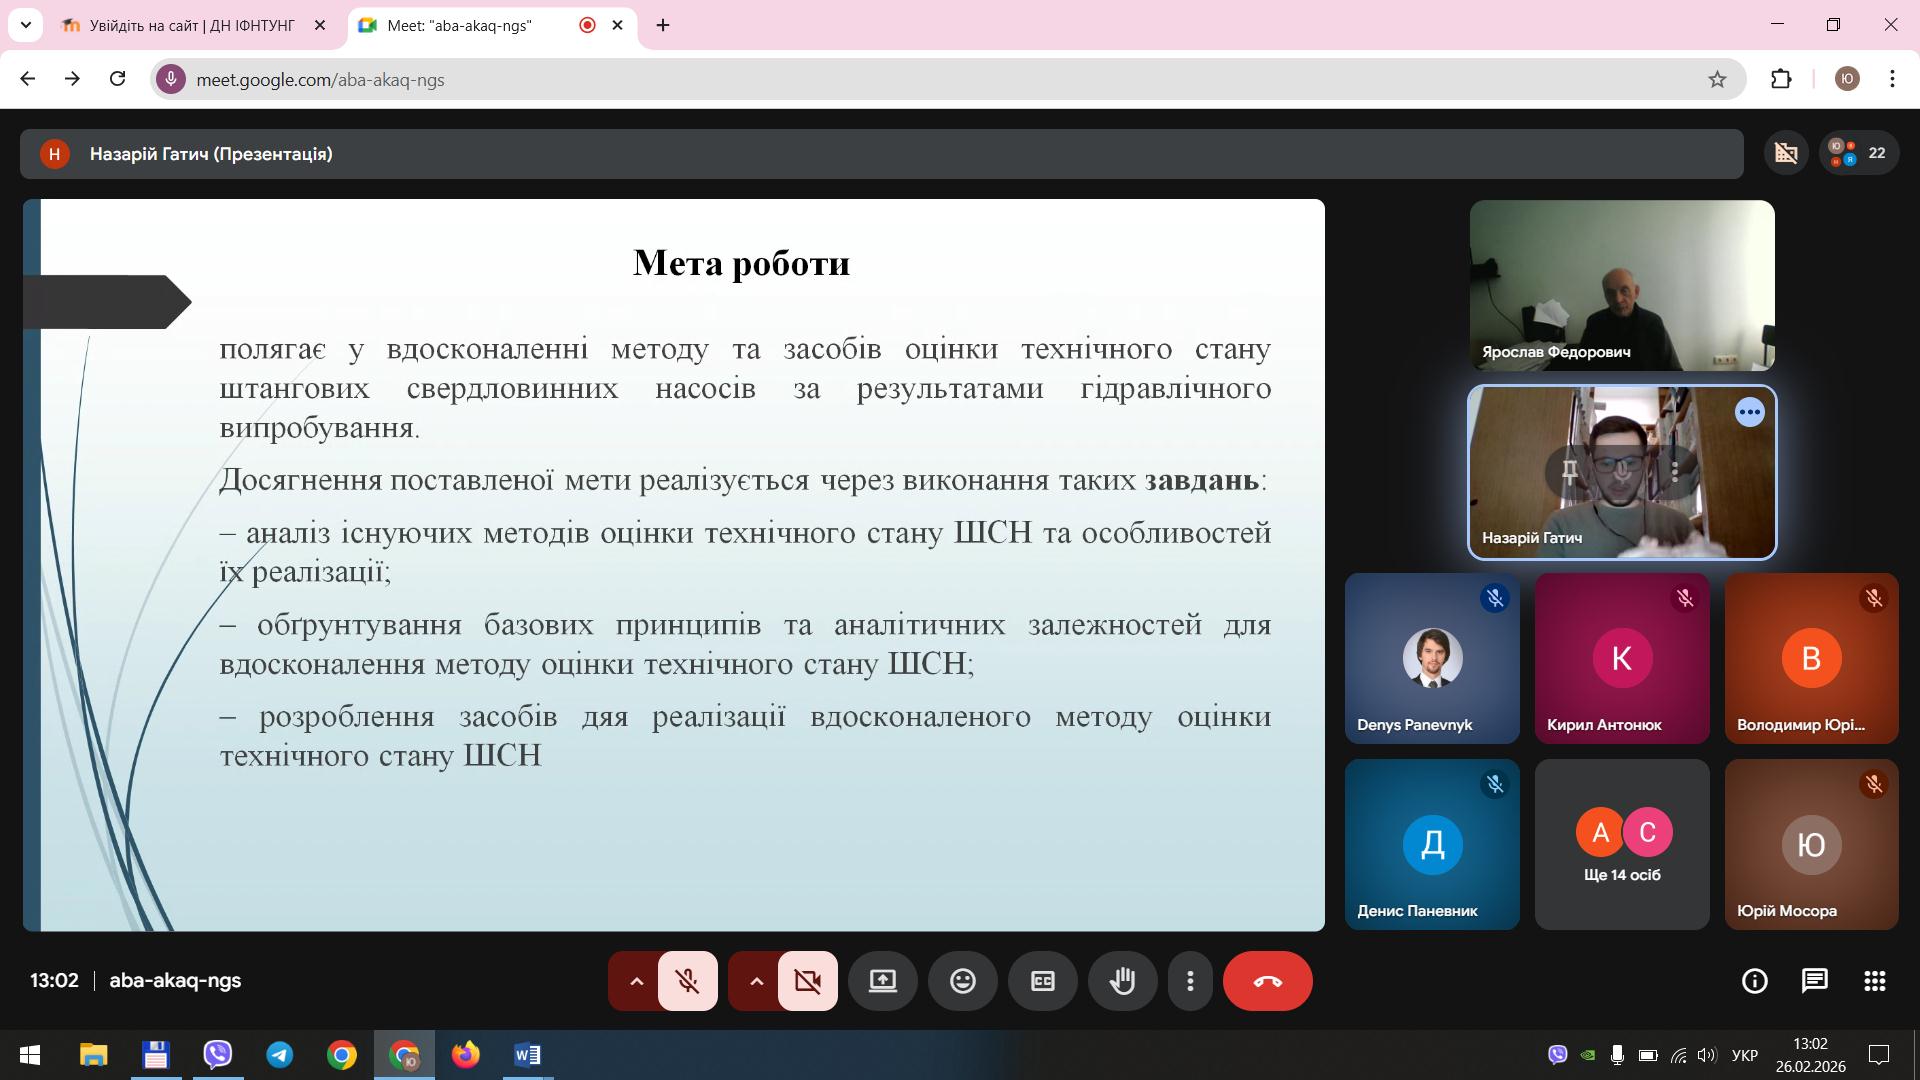Image resolution: width=1920 pixels, height=1080 pixels.
Task: Open the more options three-dot menu
Action: click(1190, 981)
